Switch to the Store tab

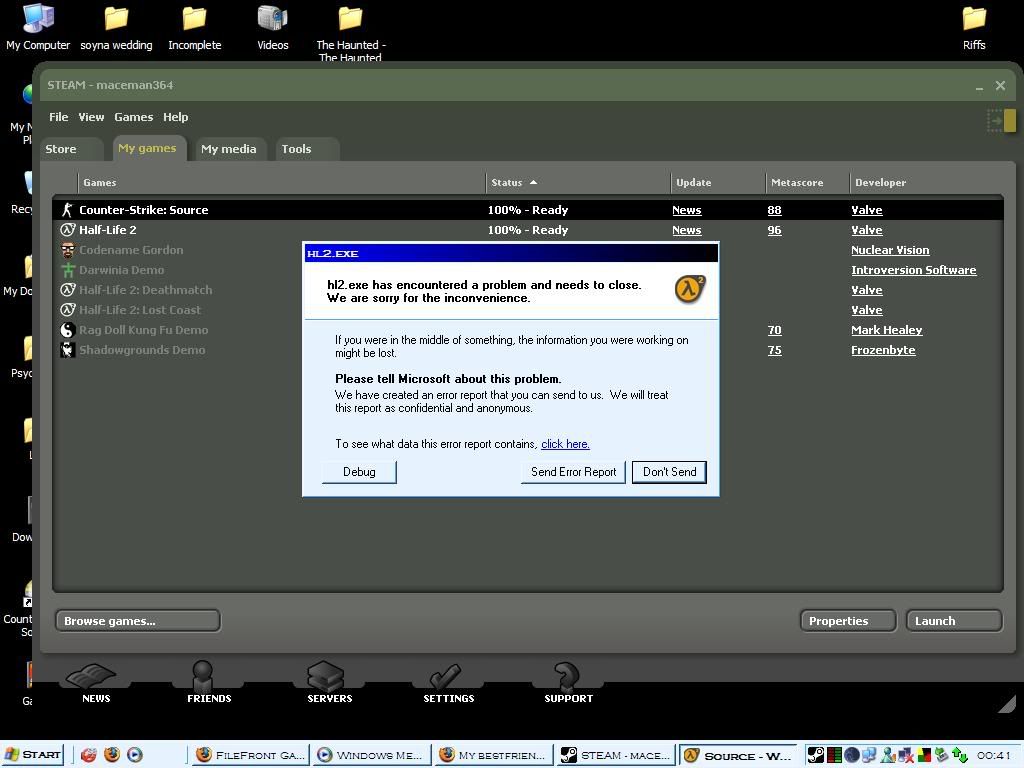[61, 149]
